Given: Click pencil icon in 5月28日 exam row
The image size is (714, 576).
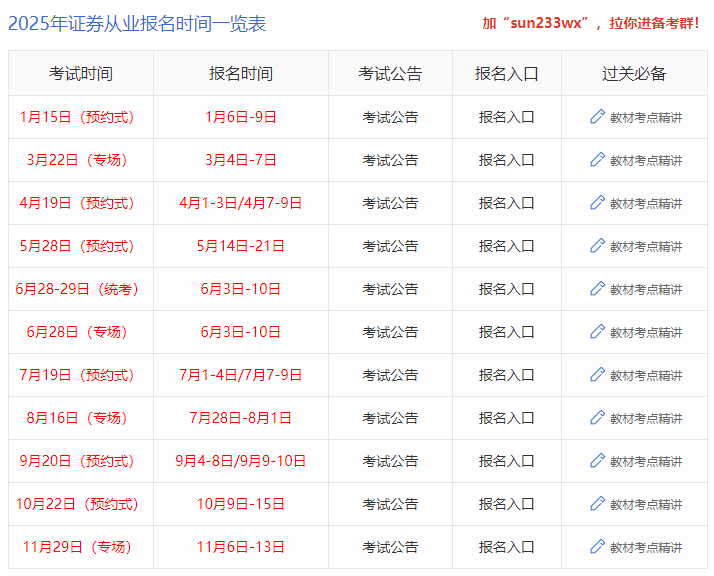Looking at the screenshot, I should coord(598,246).
